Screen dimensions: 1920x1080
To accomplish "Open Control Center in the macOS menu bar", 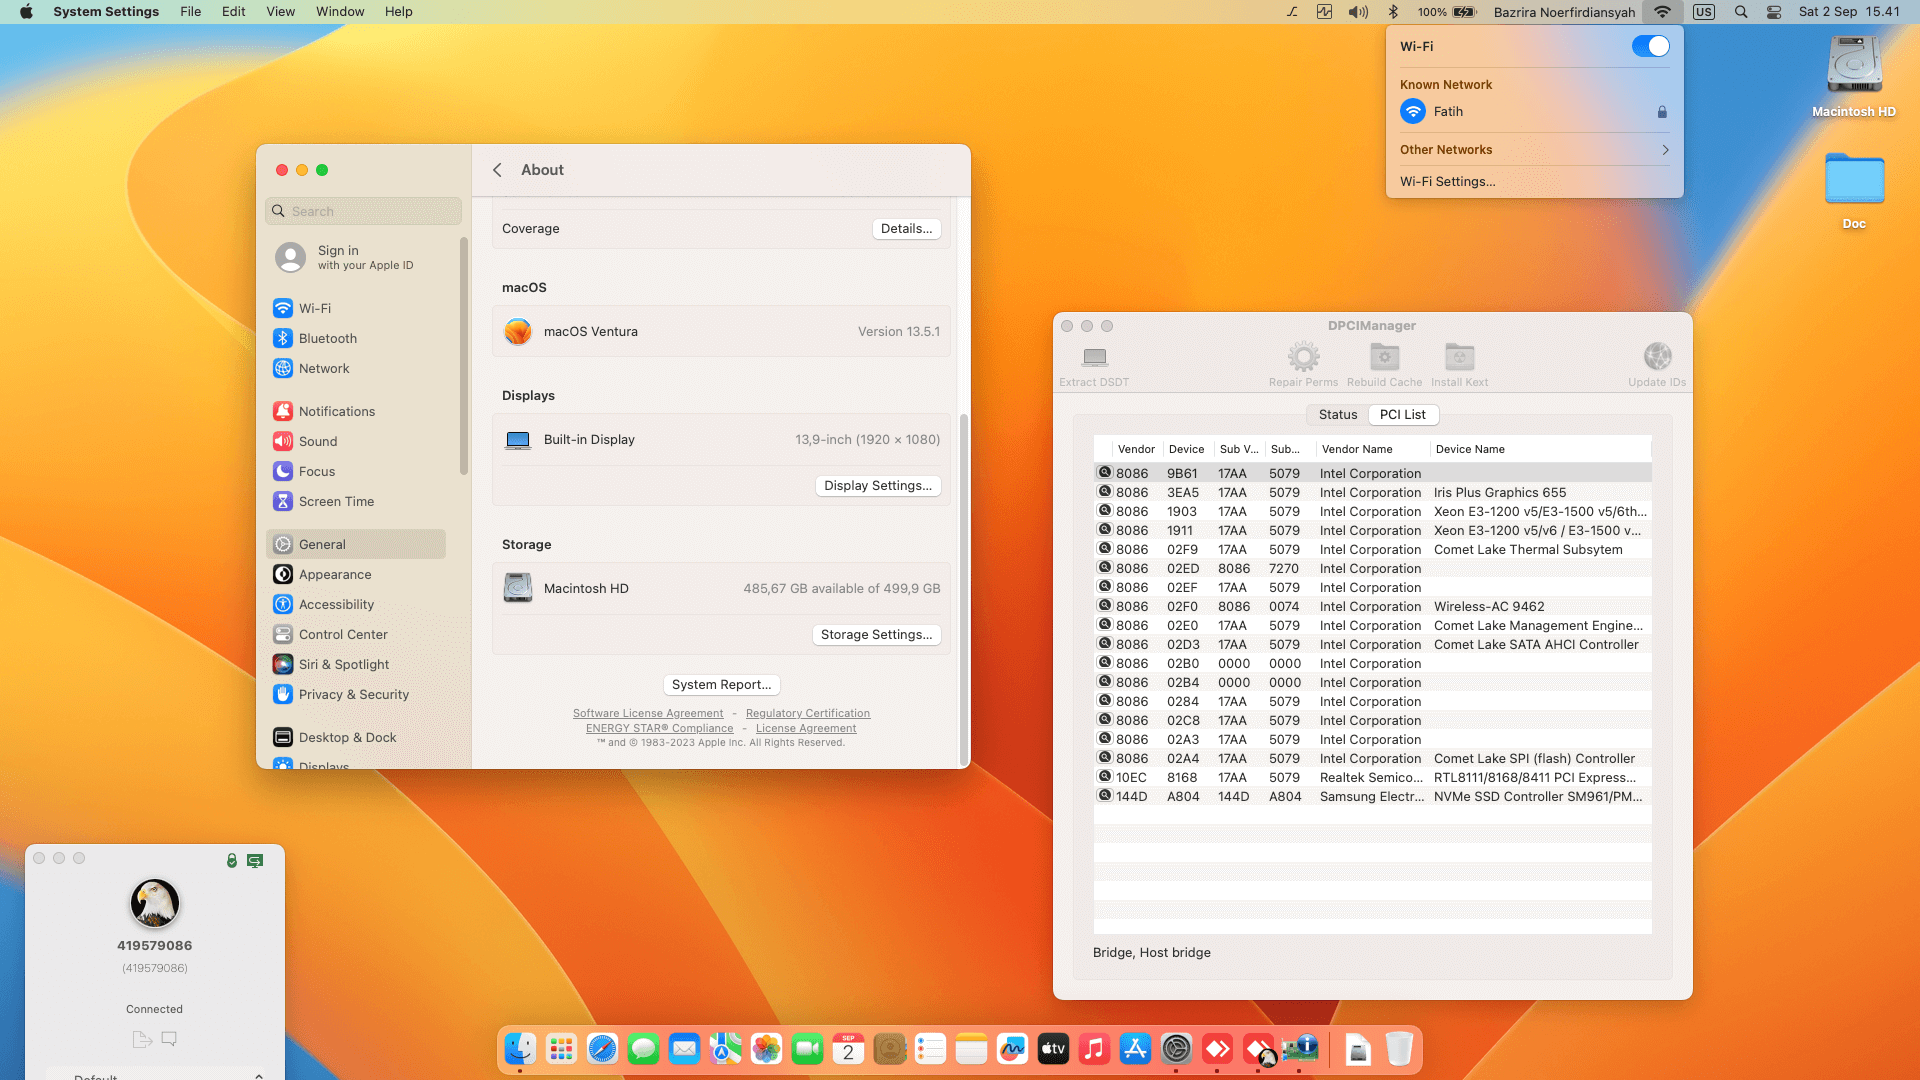I will (x=1774, y=12).
